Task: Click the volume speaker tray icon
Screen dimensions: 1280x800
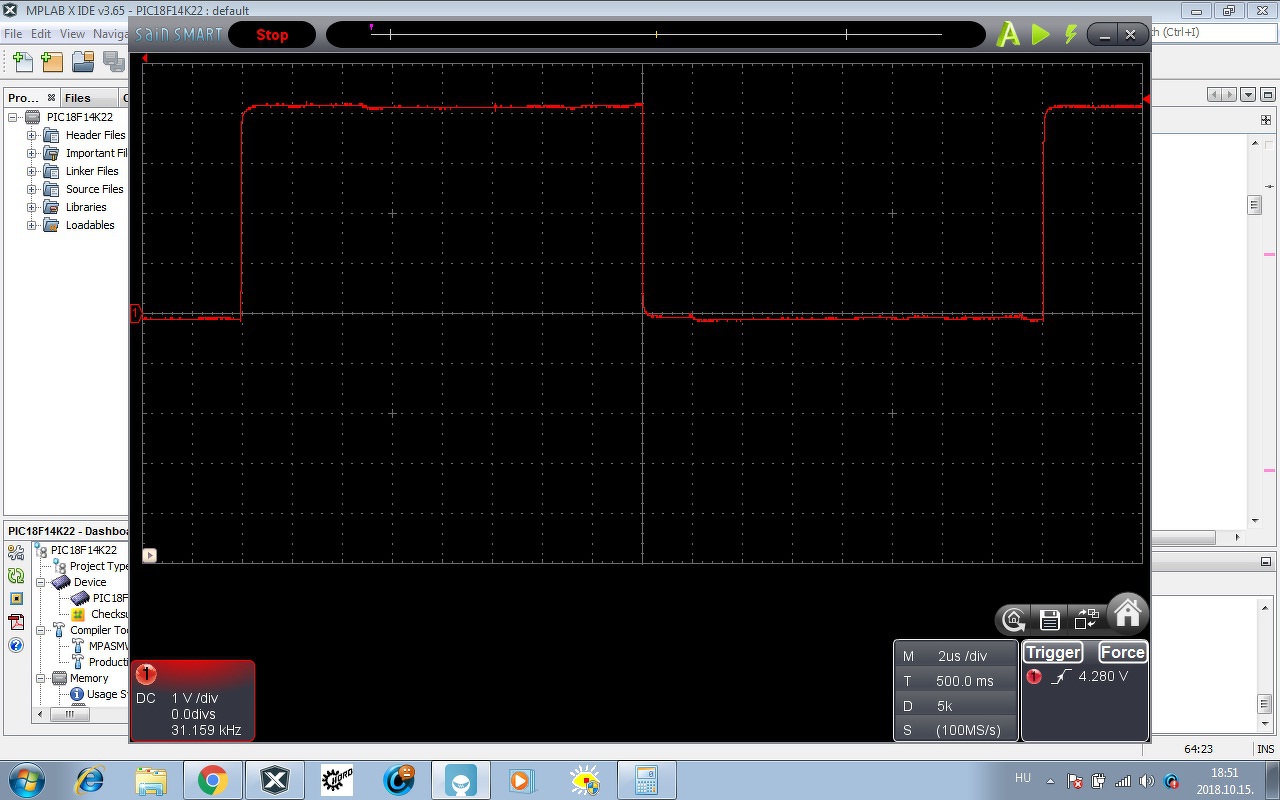Action: (x=1147, y=781)
